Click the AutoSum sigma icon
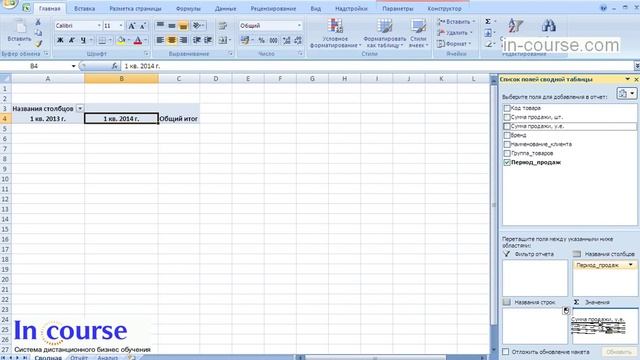 point(488,21)
